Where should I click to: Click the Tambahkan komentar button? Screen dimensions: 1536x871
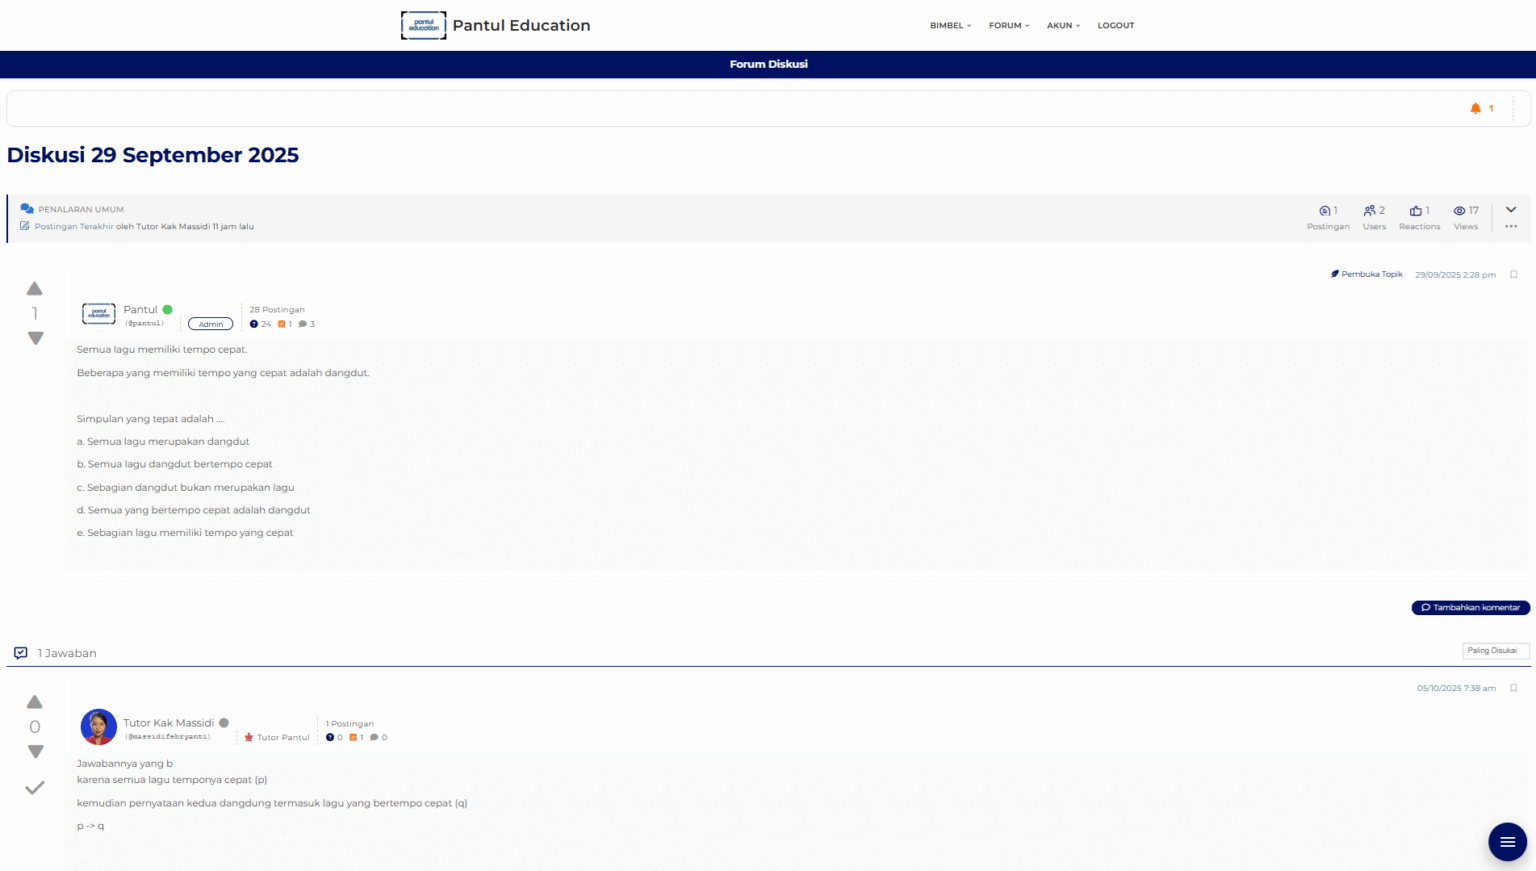click(1470, 608)
